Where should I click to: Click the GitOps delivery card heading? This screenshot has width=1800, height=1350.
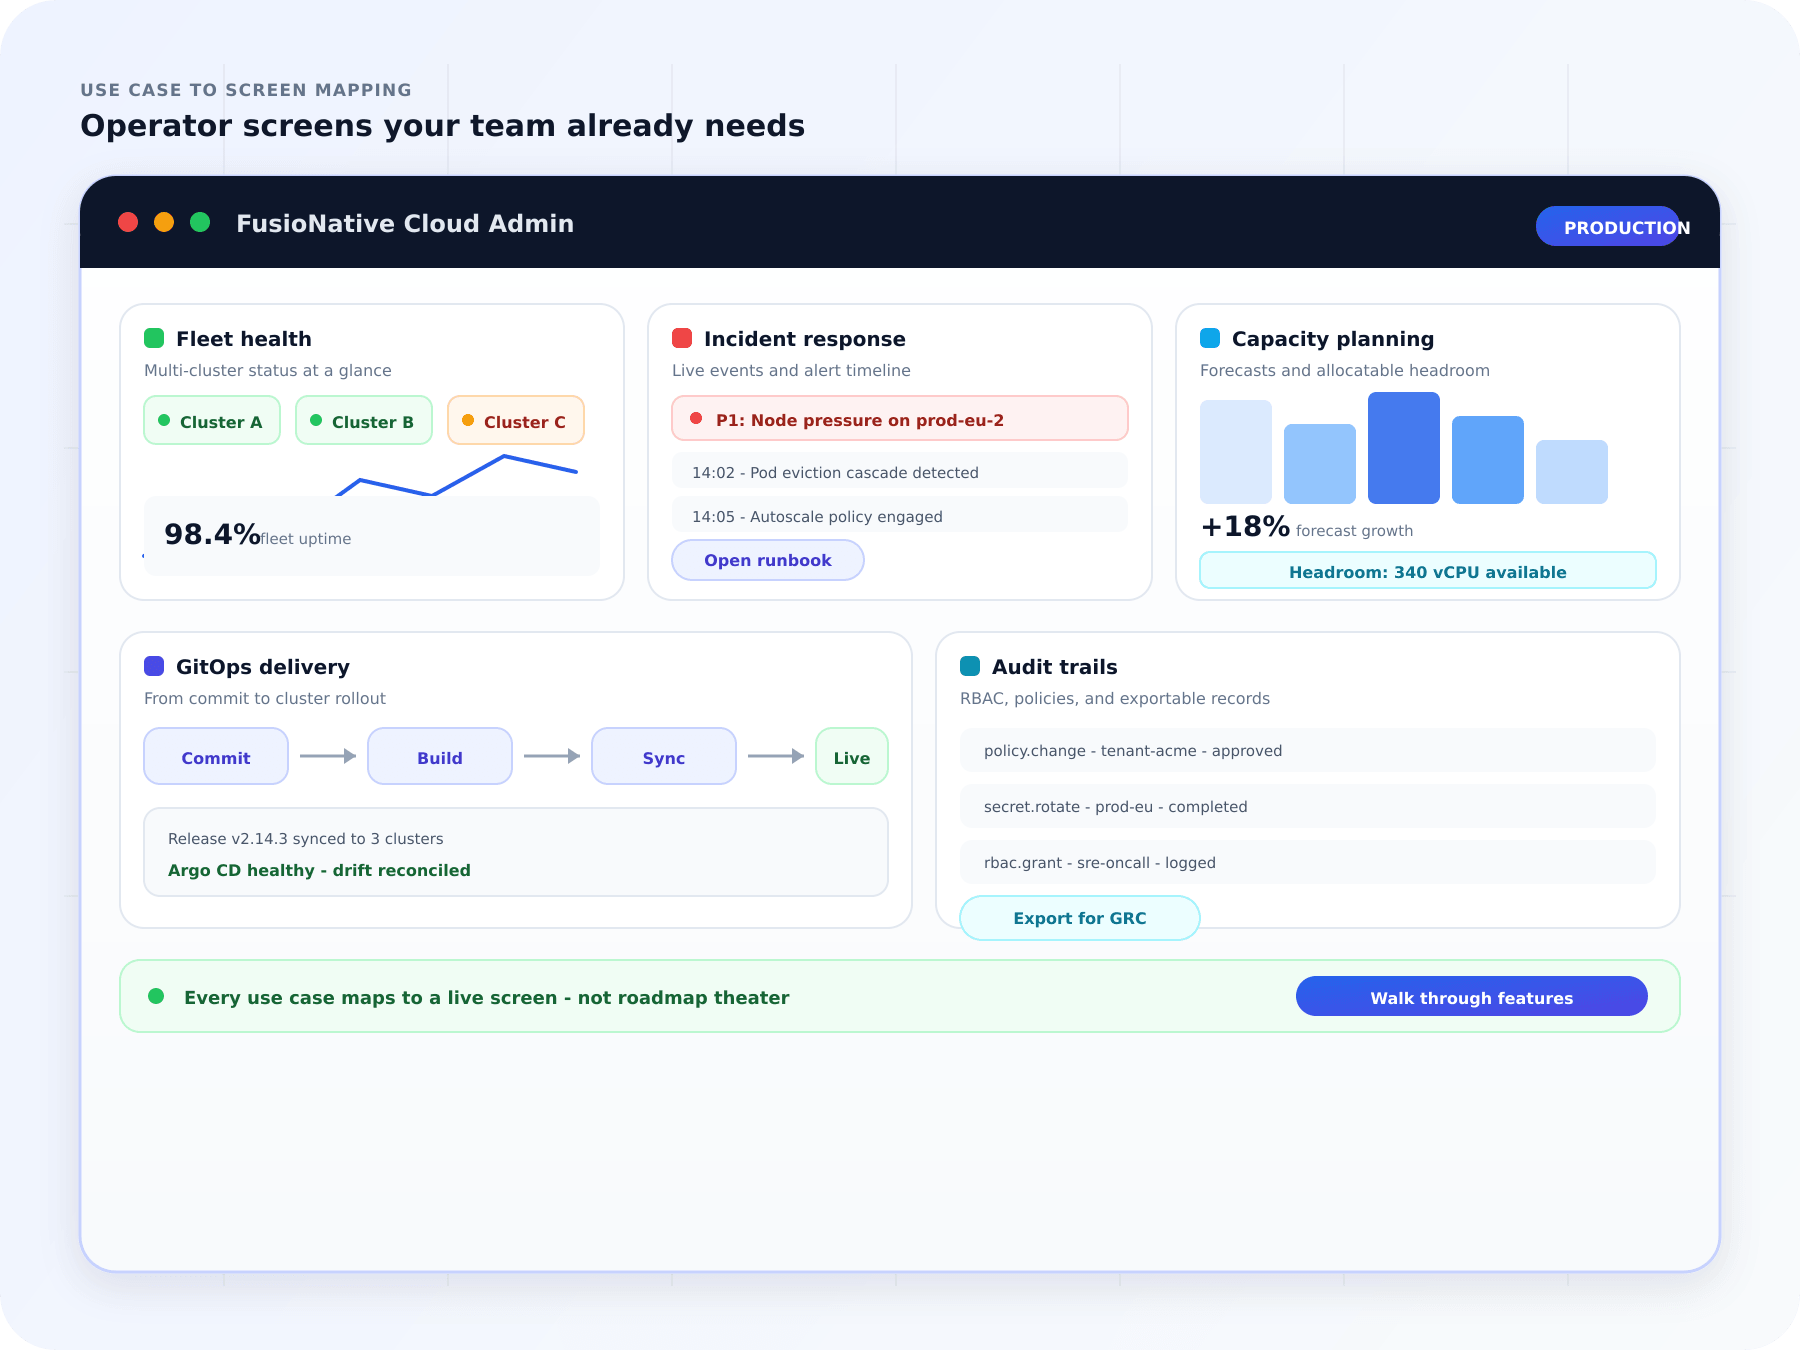pyautogui.click(x=263, y=667)
